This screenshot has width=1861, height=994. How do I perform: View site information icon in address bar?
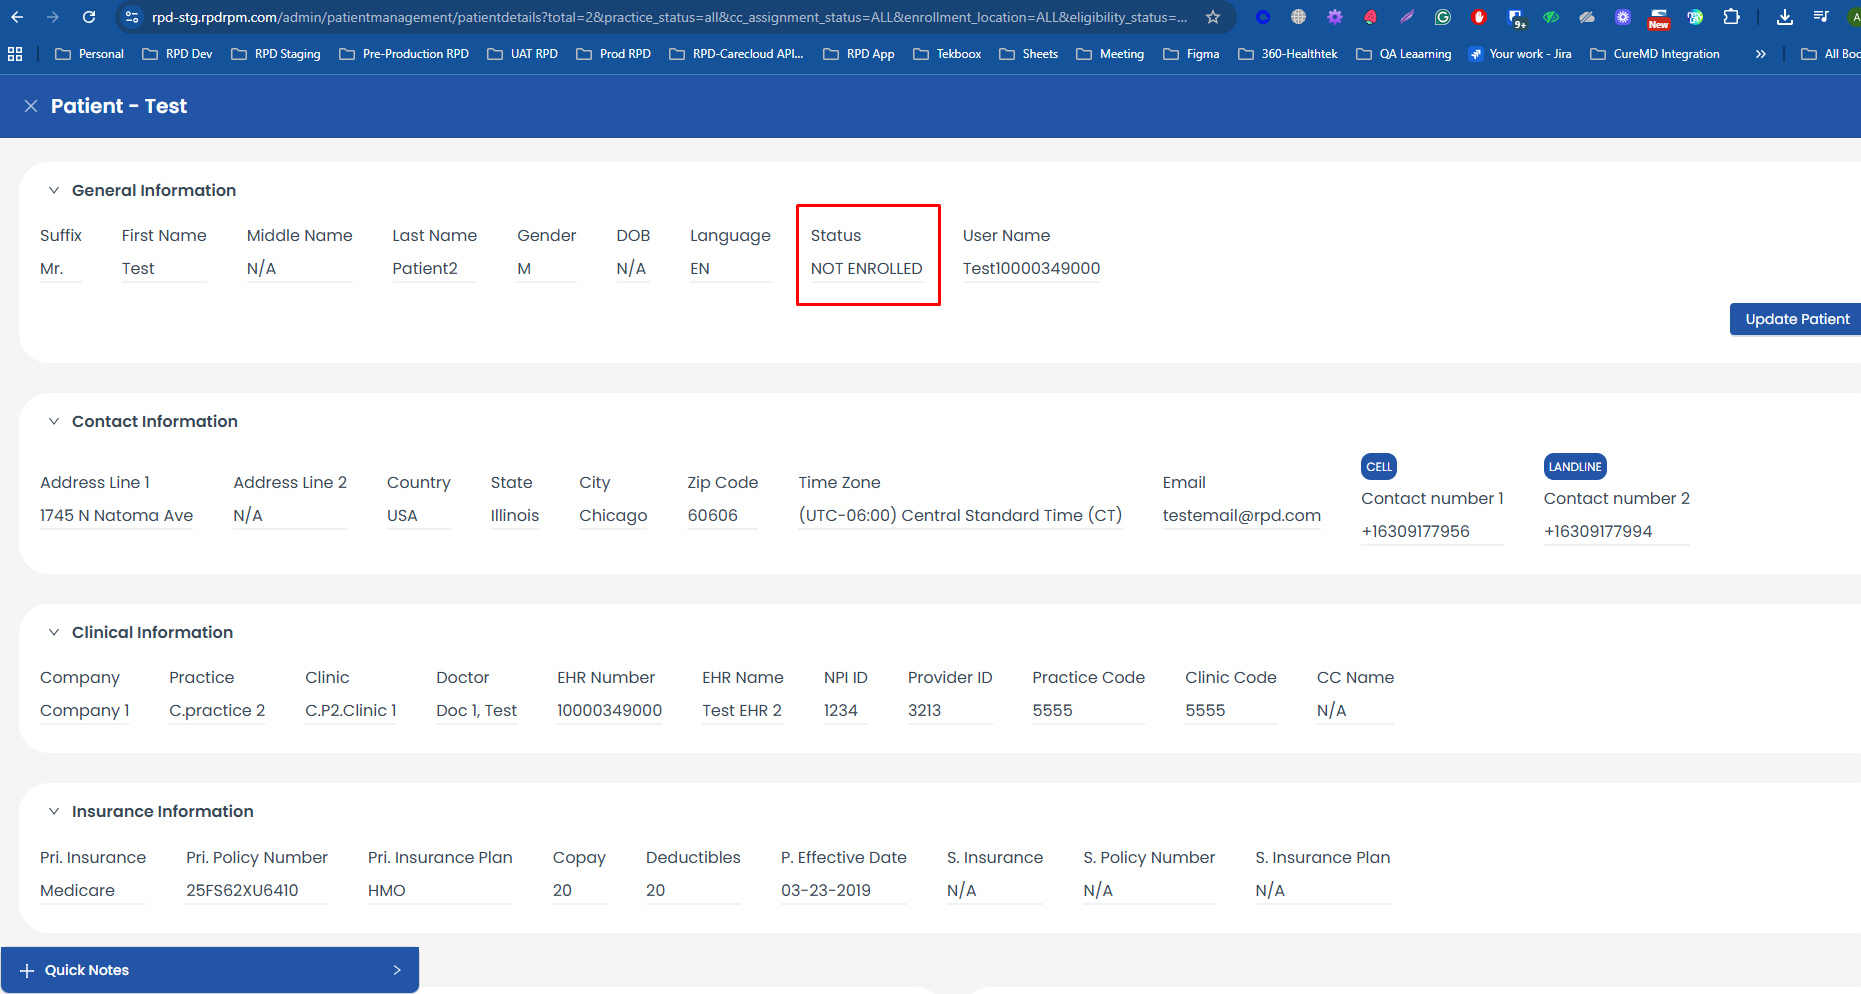(132, 17)
